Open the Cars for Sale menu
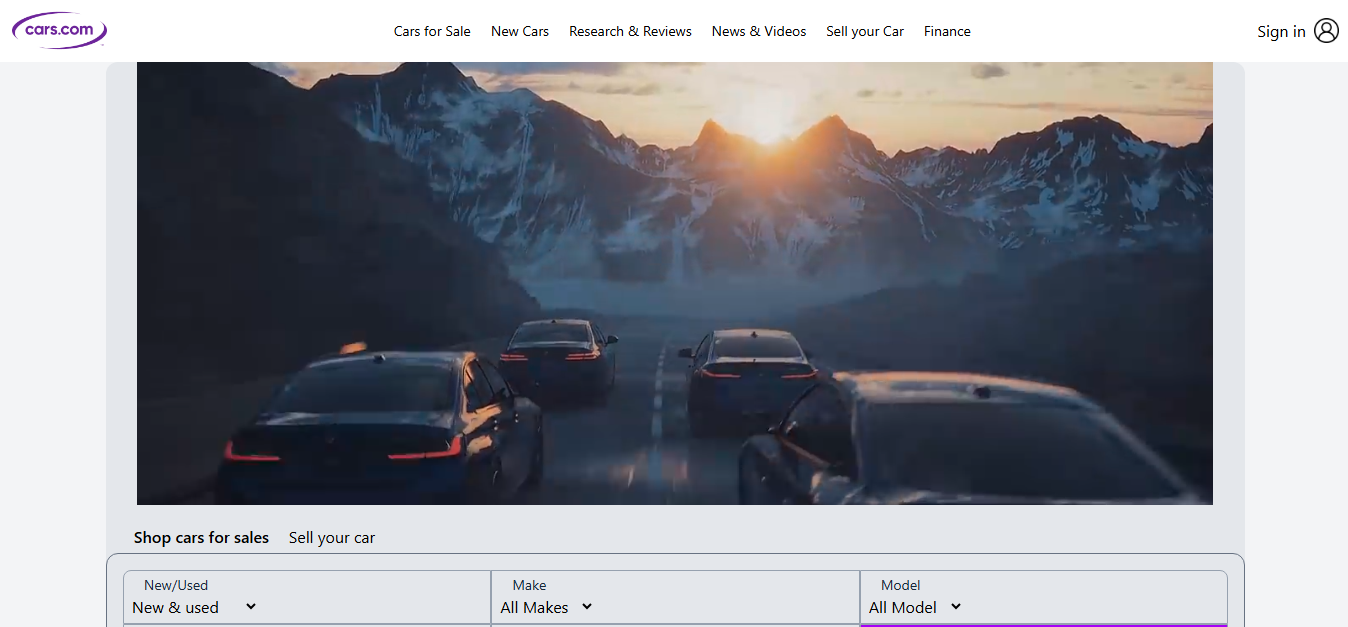This screenshot has height=627, width=1348. [x=432, y=31]
